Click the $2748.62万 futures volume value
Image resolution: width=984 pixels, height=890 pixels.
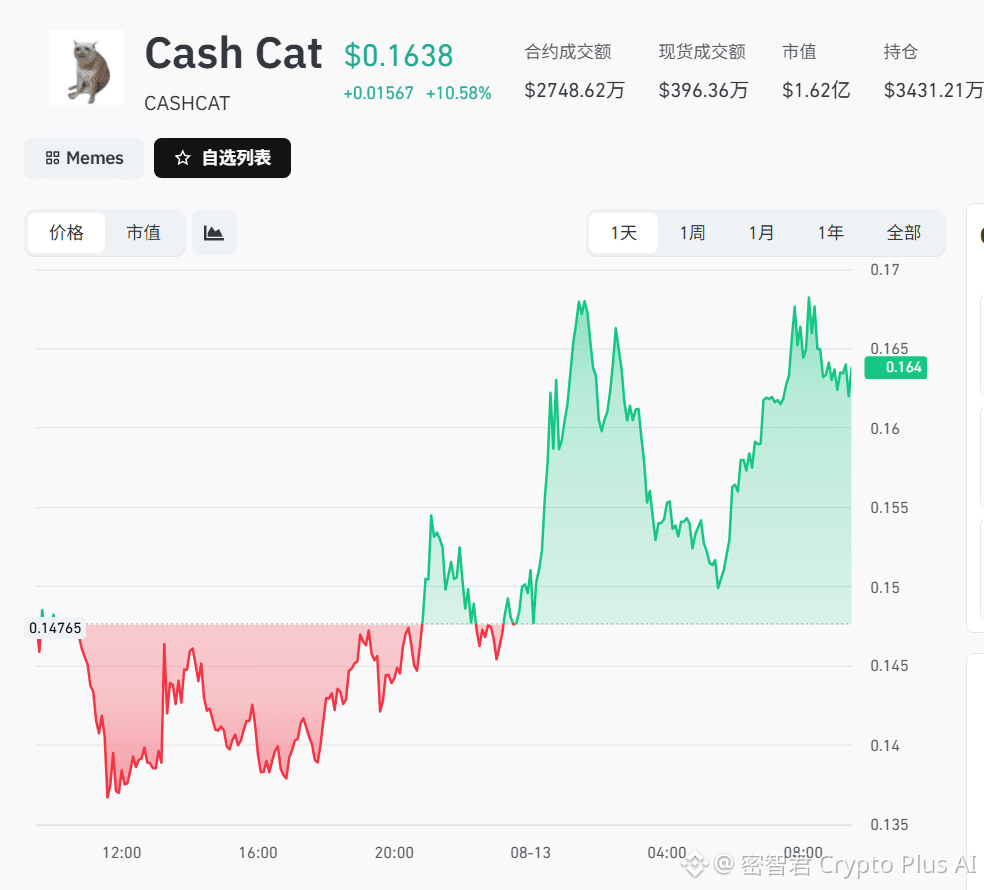click(575, 90)
